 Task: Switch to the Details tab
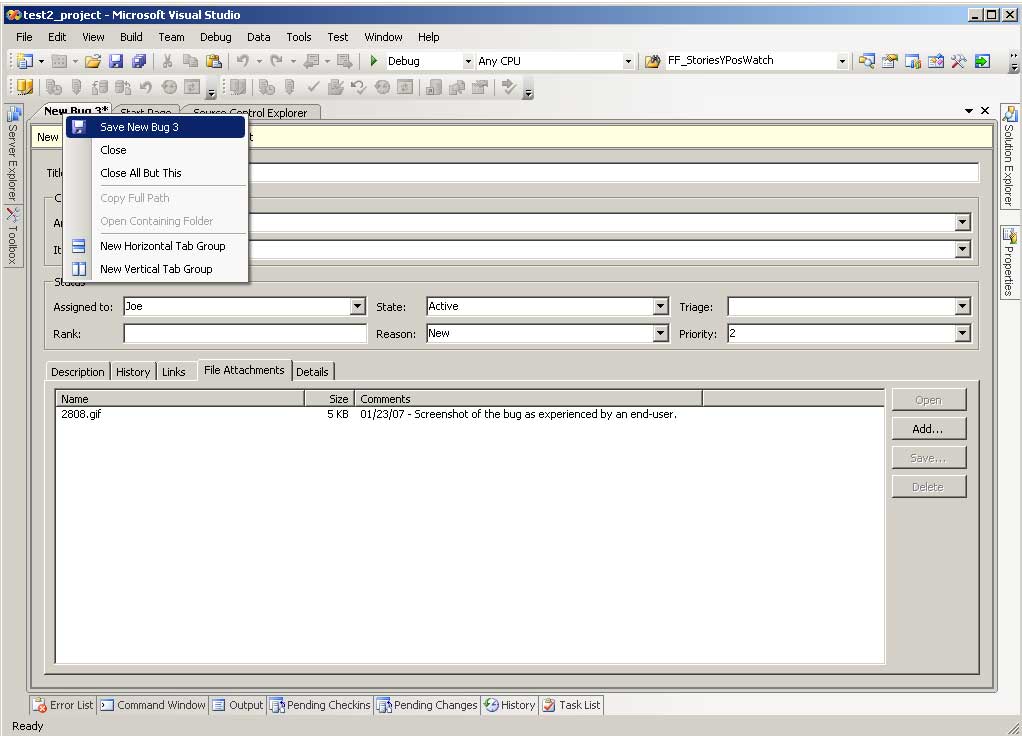click(312, 372)
